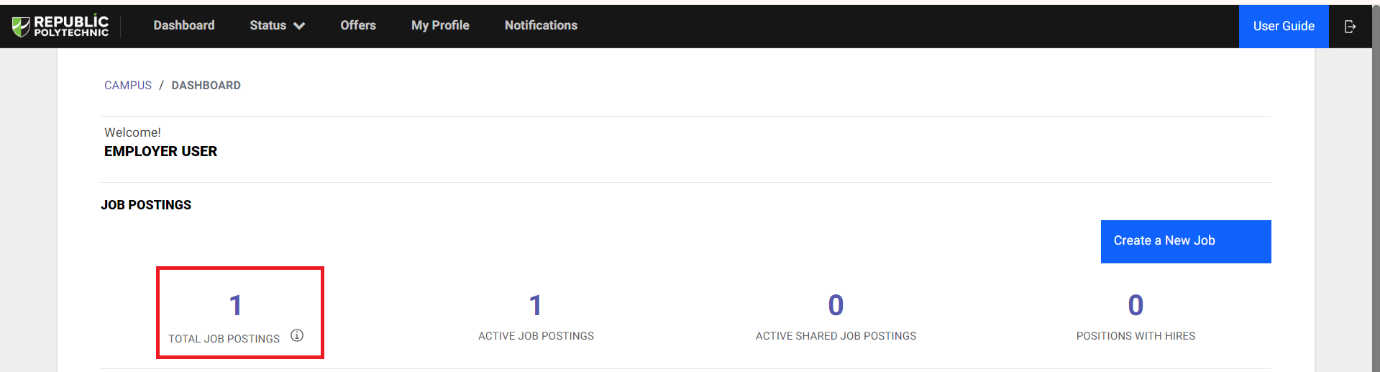Open My Profile from navigation bar
This screenshot has height=372, width=1380.
pos(440,25)
